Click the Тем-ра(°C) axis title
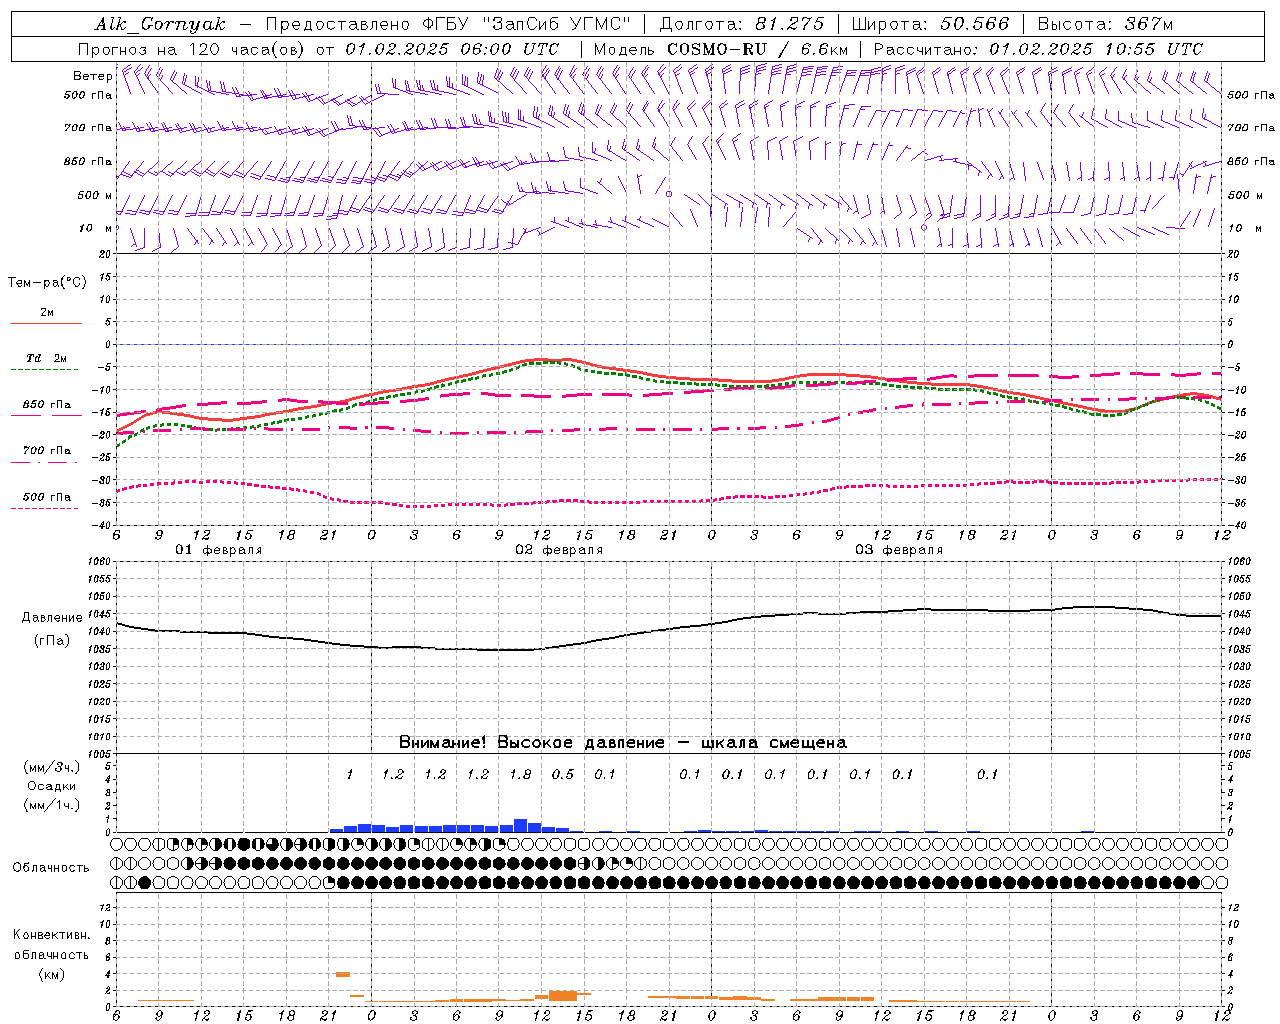 pos(47,282)
